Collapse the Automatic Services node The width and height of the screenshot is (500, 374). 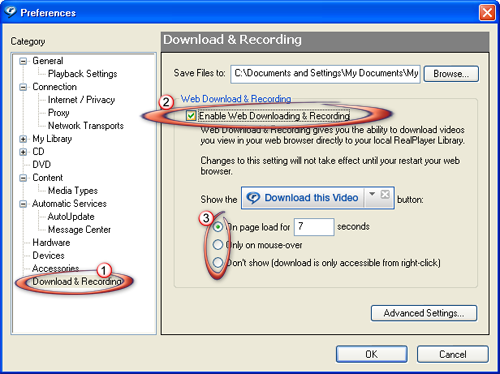click(23, 204)
